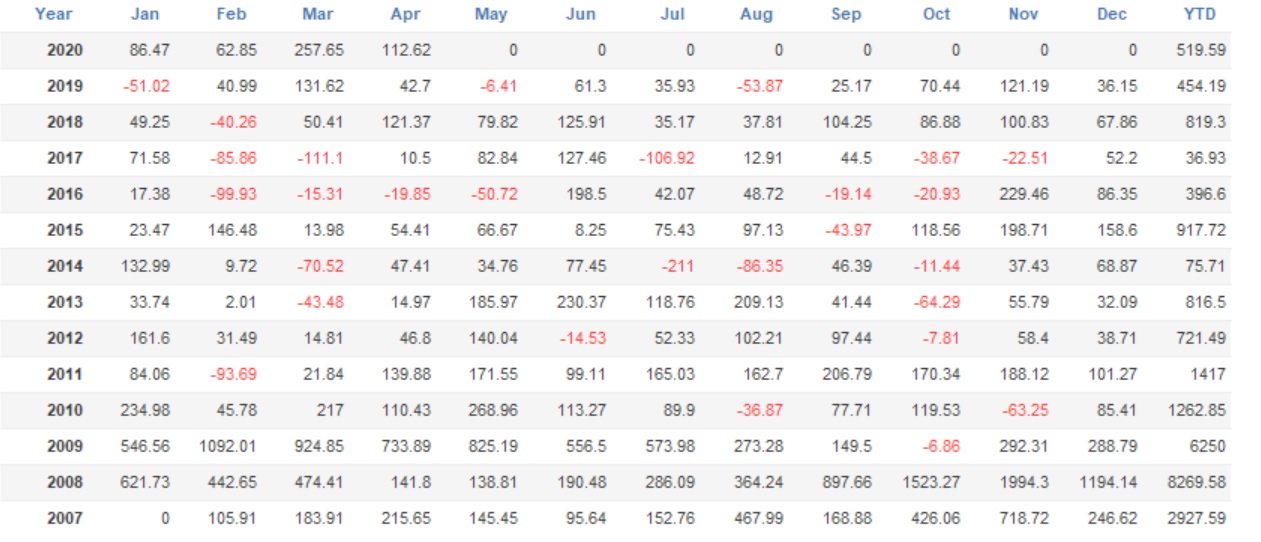Click the March 2017 value -111.1
This screenshot has height=542, width=1261.
coord(322,158)
